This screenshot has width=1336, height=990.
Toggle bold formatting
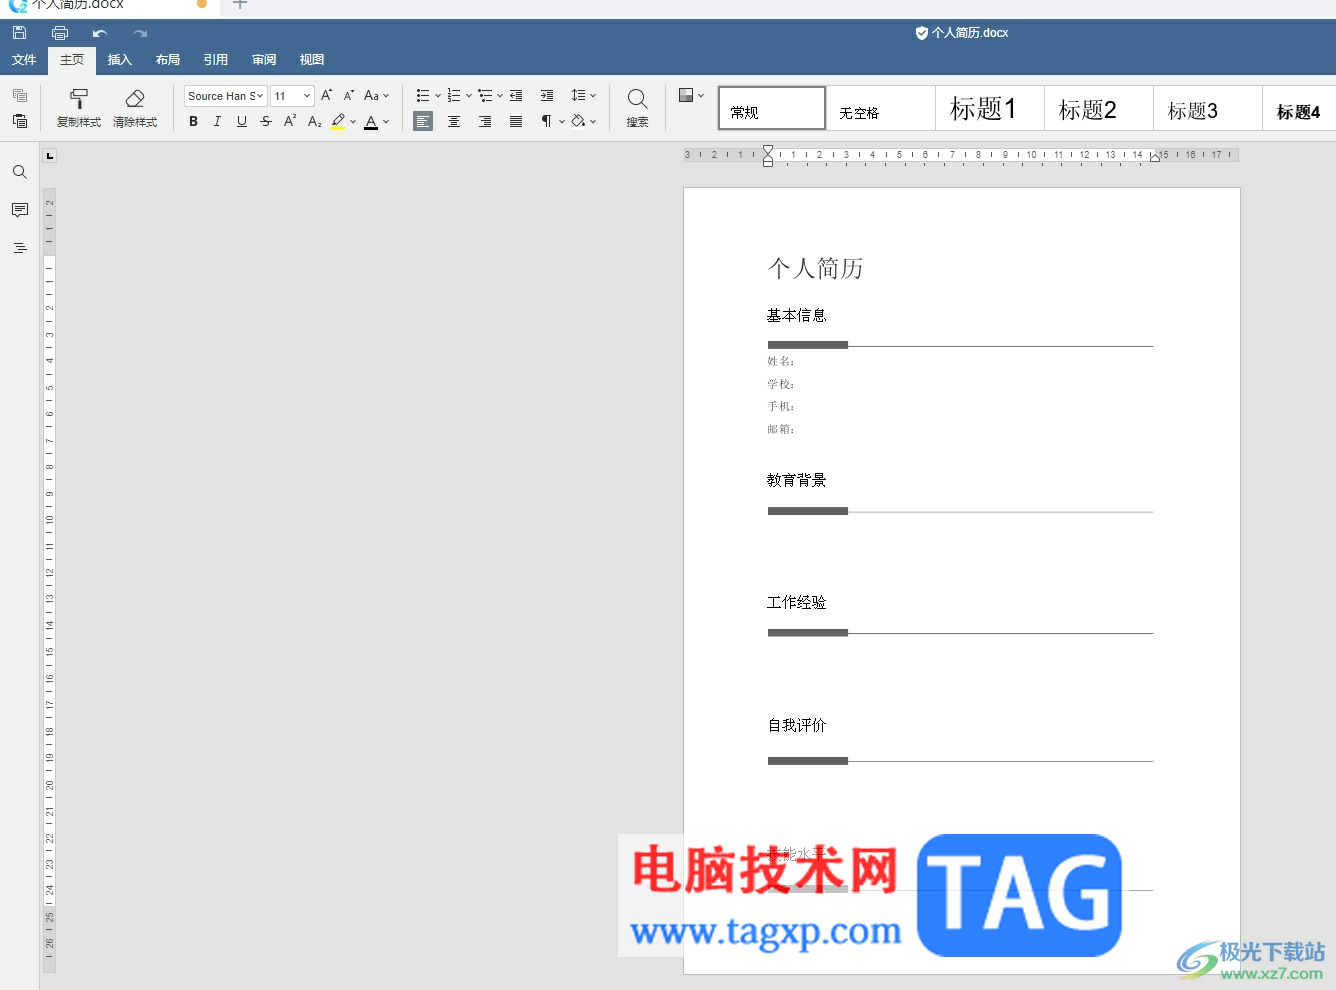click(193, 121)
